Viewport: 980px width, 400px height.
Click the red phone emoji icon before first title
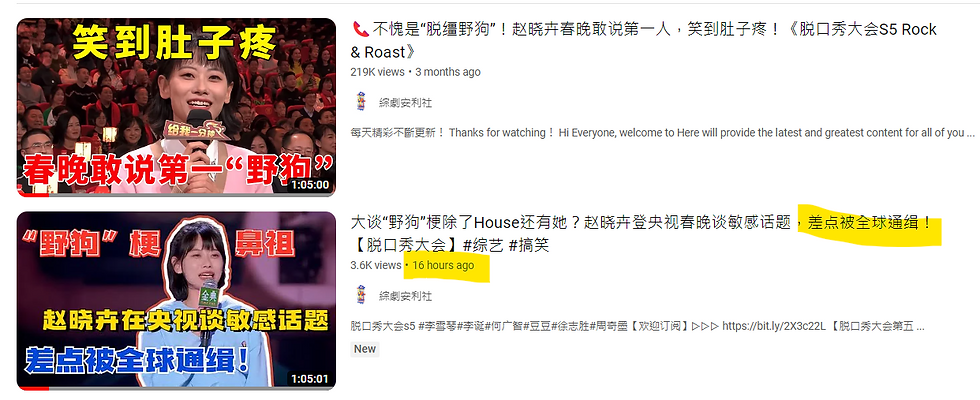361,29
